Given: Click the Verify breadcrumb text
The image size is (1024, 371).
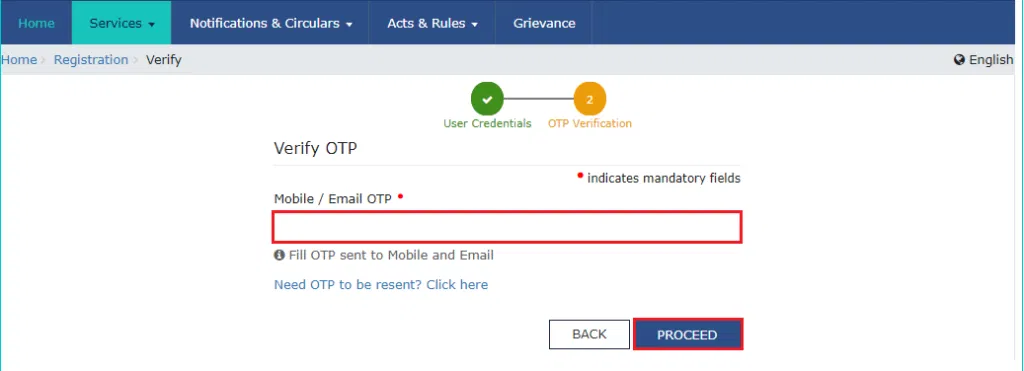Looking at the screenshot, I should 164,59.
